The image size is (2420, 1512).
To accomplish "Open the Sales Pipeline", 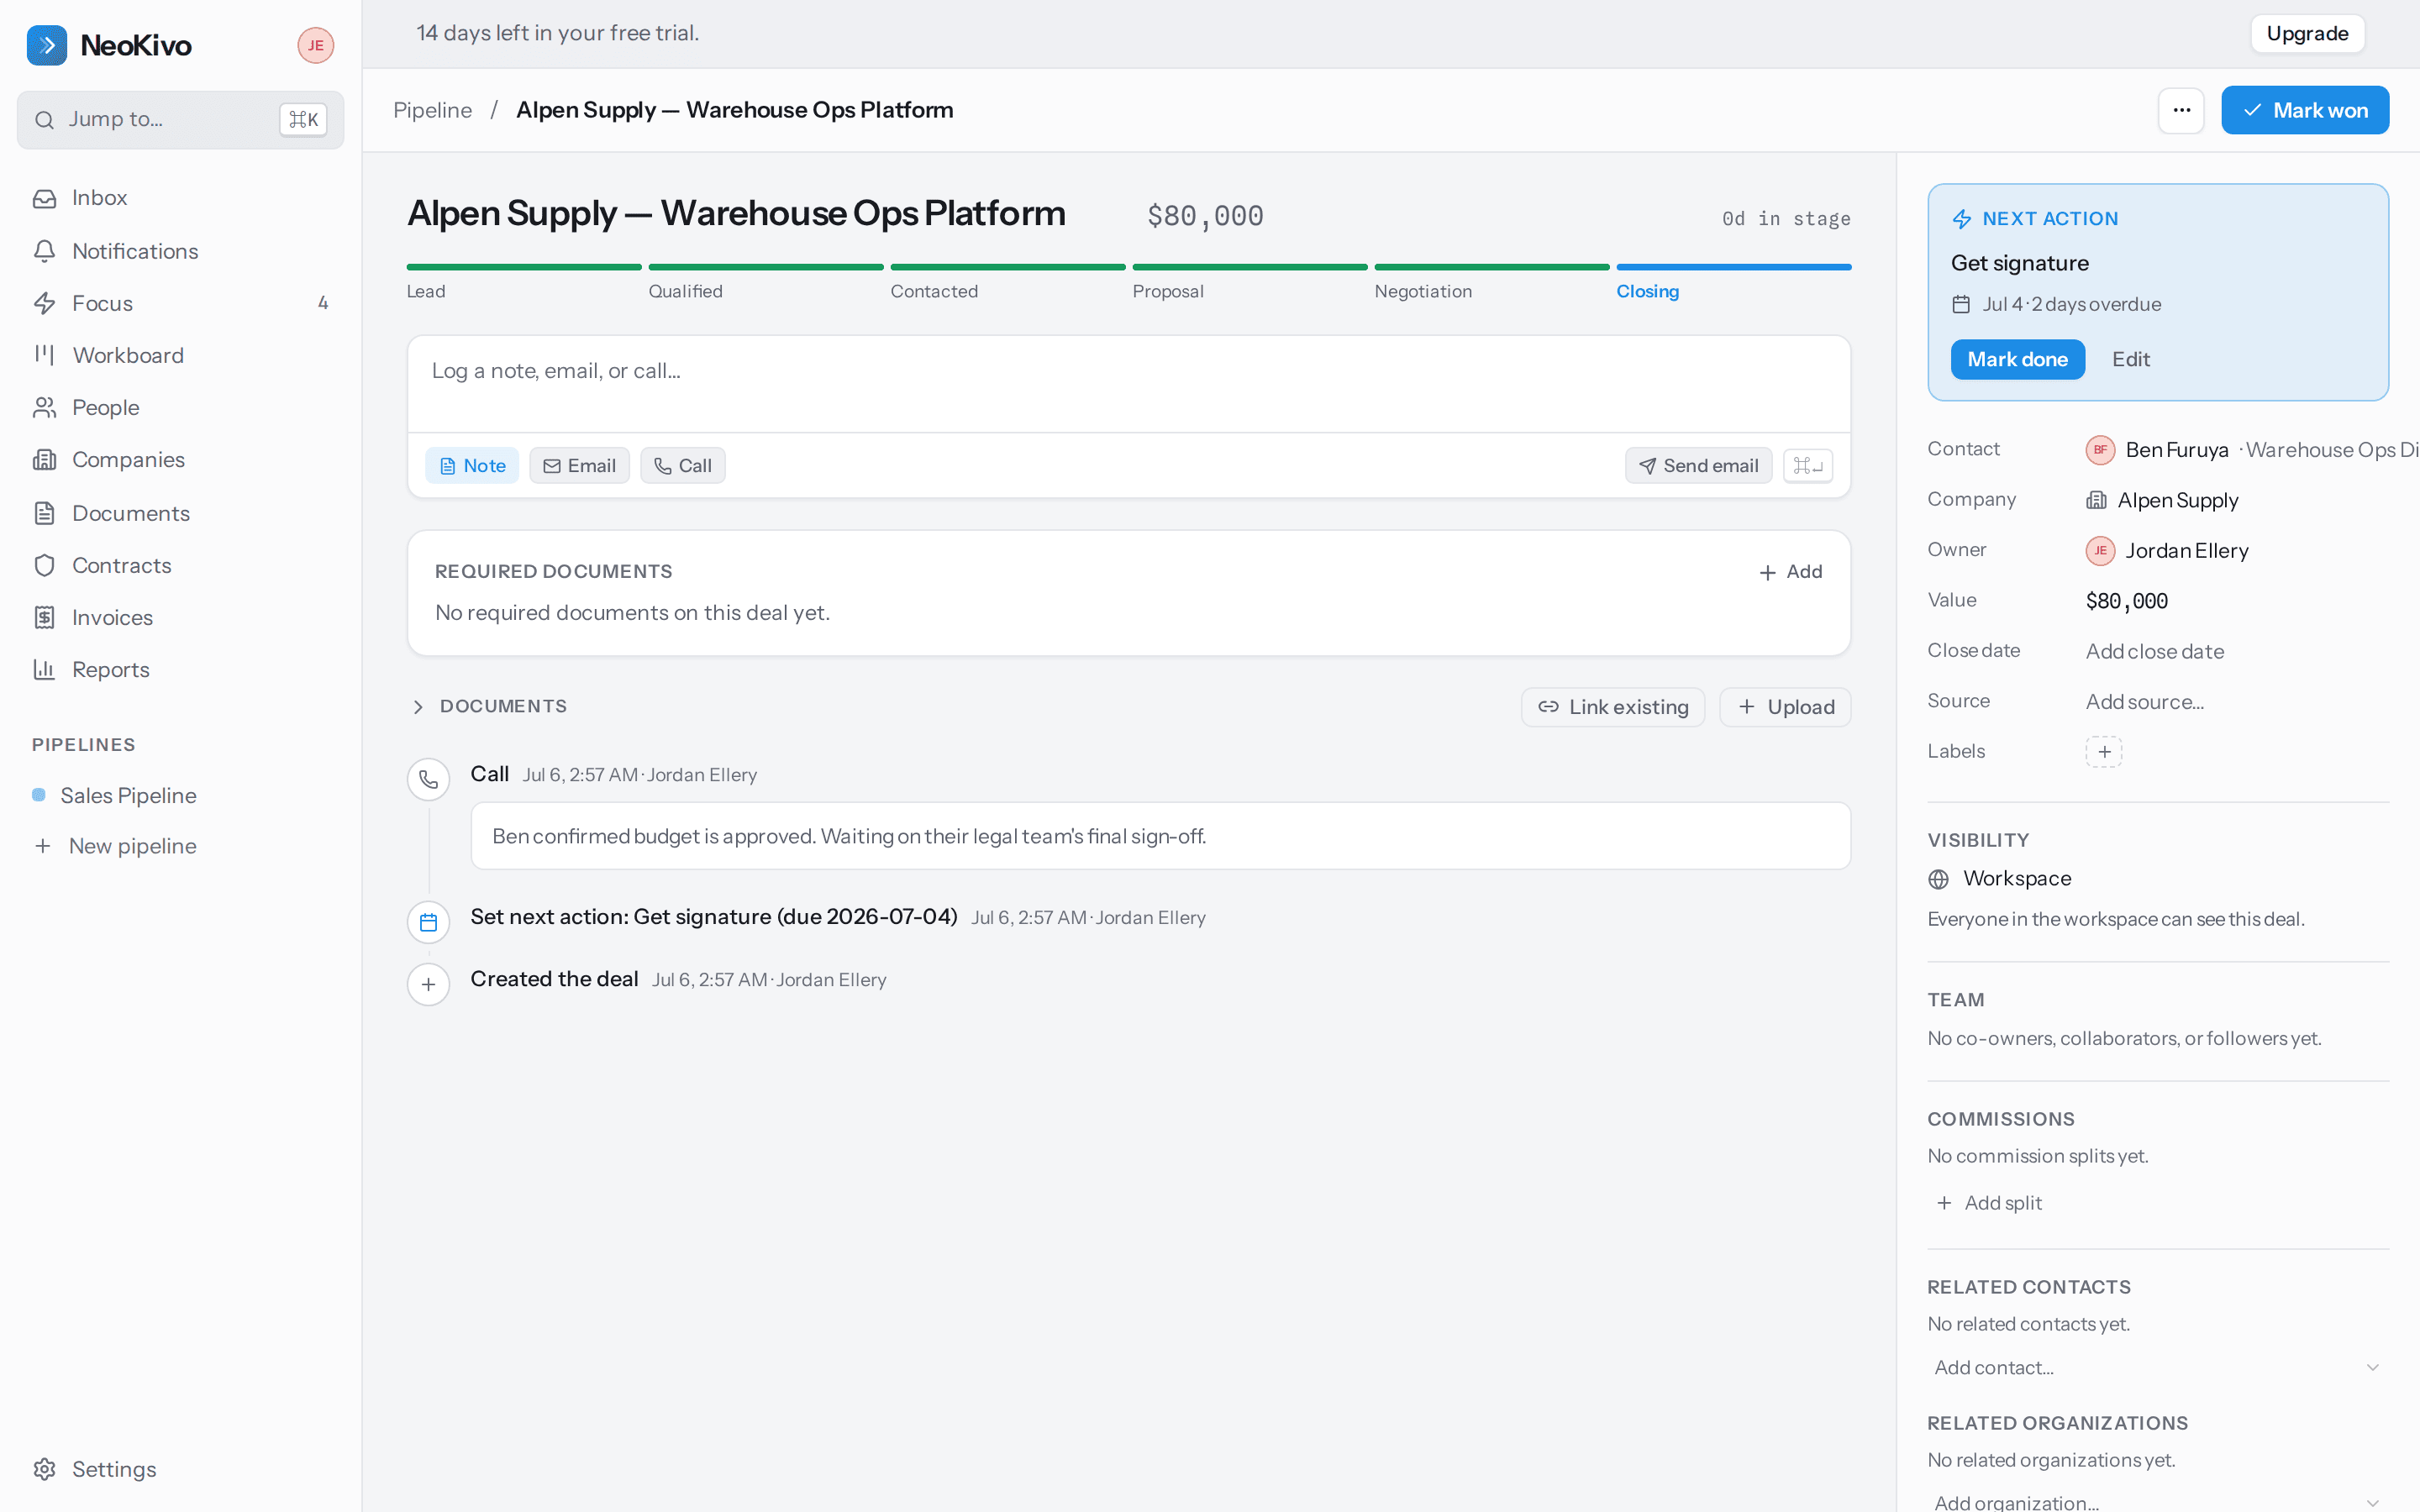I will pos(180,795).
